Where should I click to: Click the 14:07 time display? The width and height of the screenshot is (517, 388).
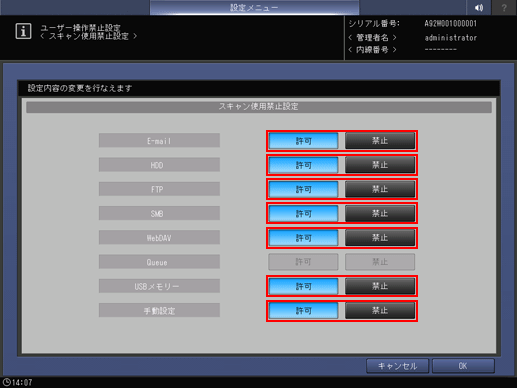pyautogui.click(x=22, y=382)
